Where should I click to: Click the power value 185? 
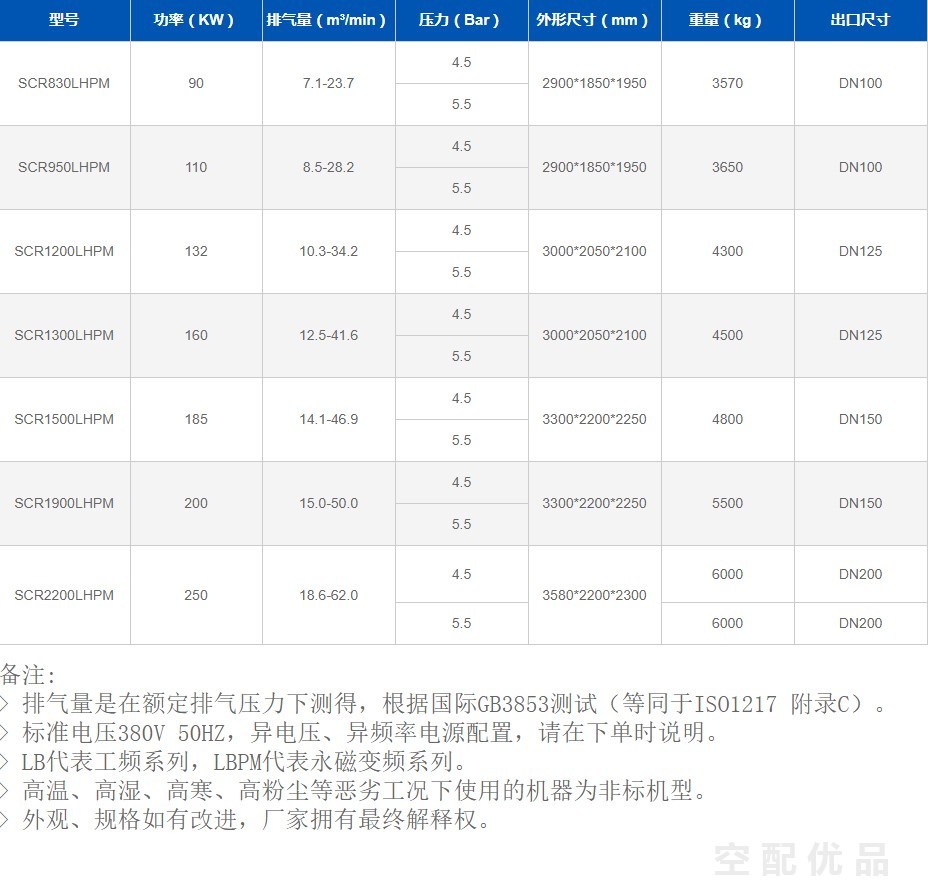pyautogui.click(x=196, y=419)
